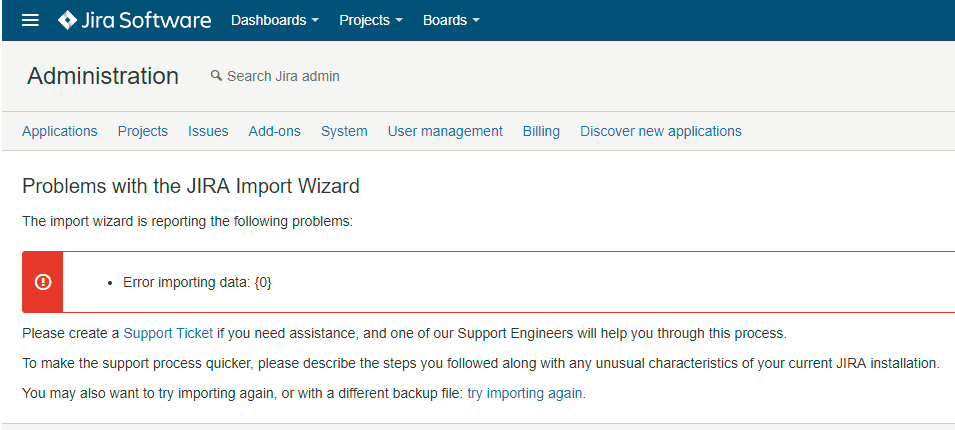Go to the Add-ons admin tab
Screen dimensions: 955x430
[275, 131]
